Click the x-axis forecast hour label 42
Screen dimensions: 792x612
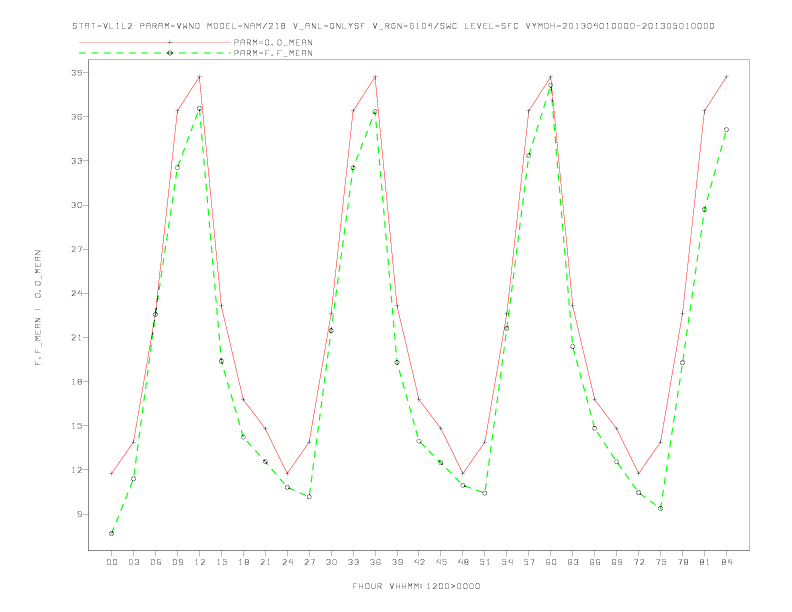(x=419, y=562)
